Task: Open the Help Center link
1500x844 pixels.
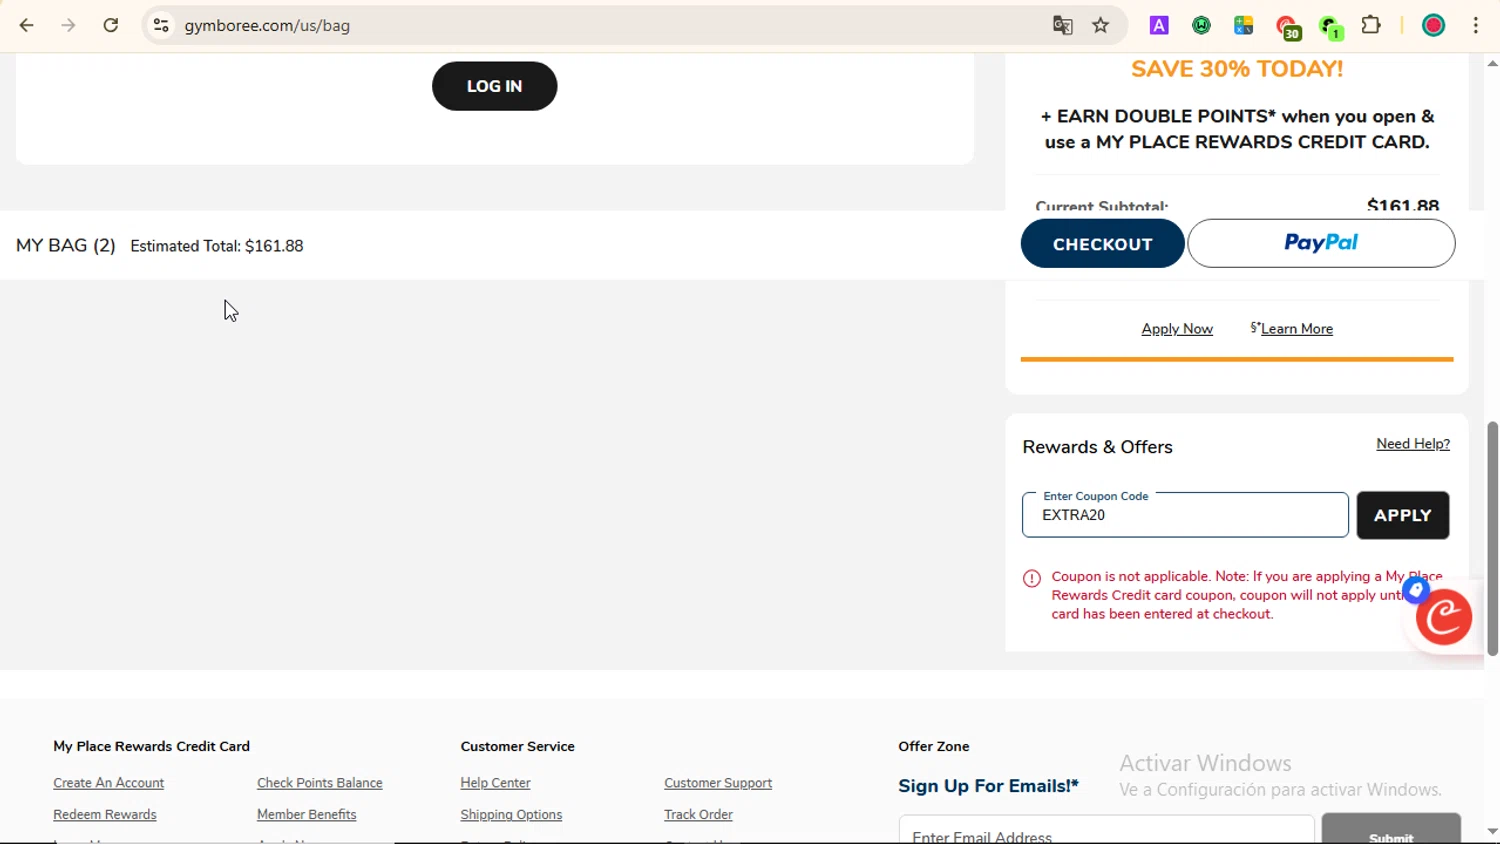Action: tap(495, 783)
